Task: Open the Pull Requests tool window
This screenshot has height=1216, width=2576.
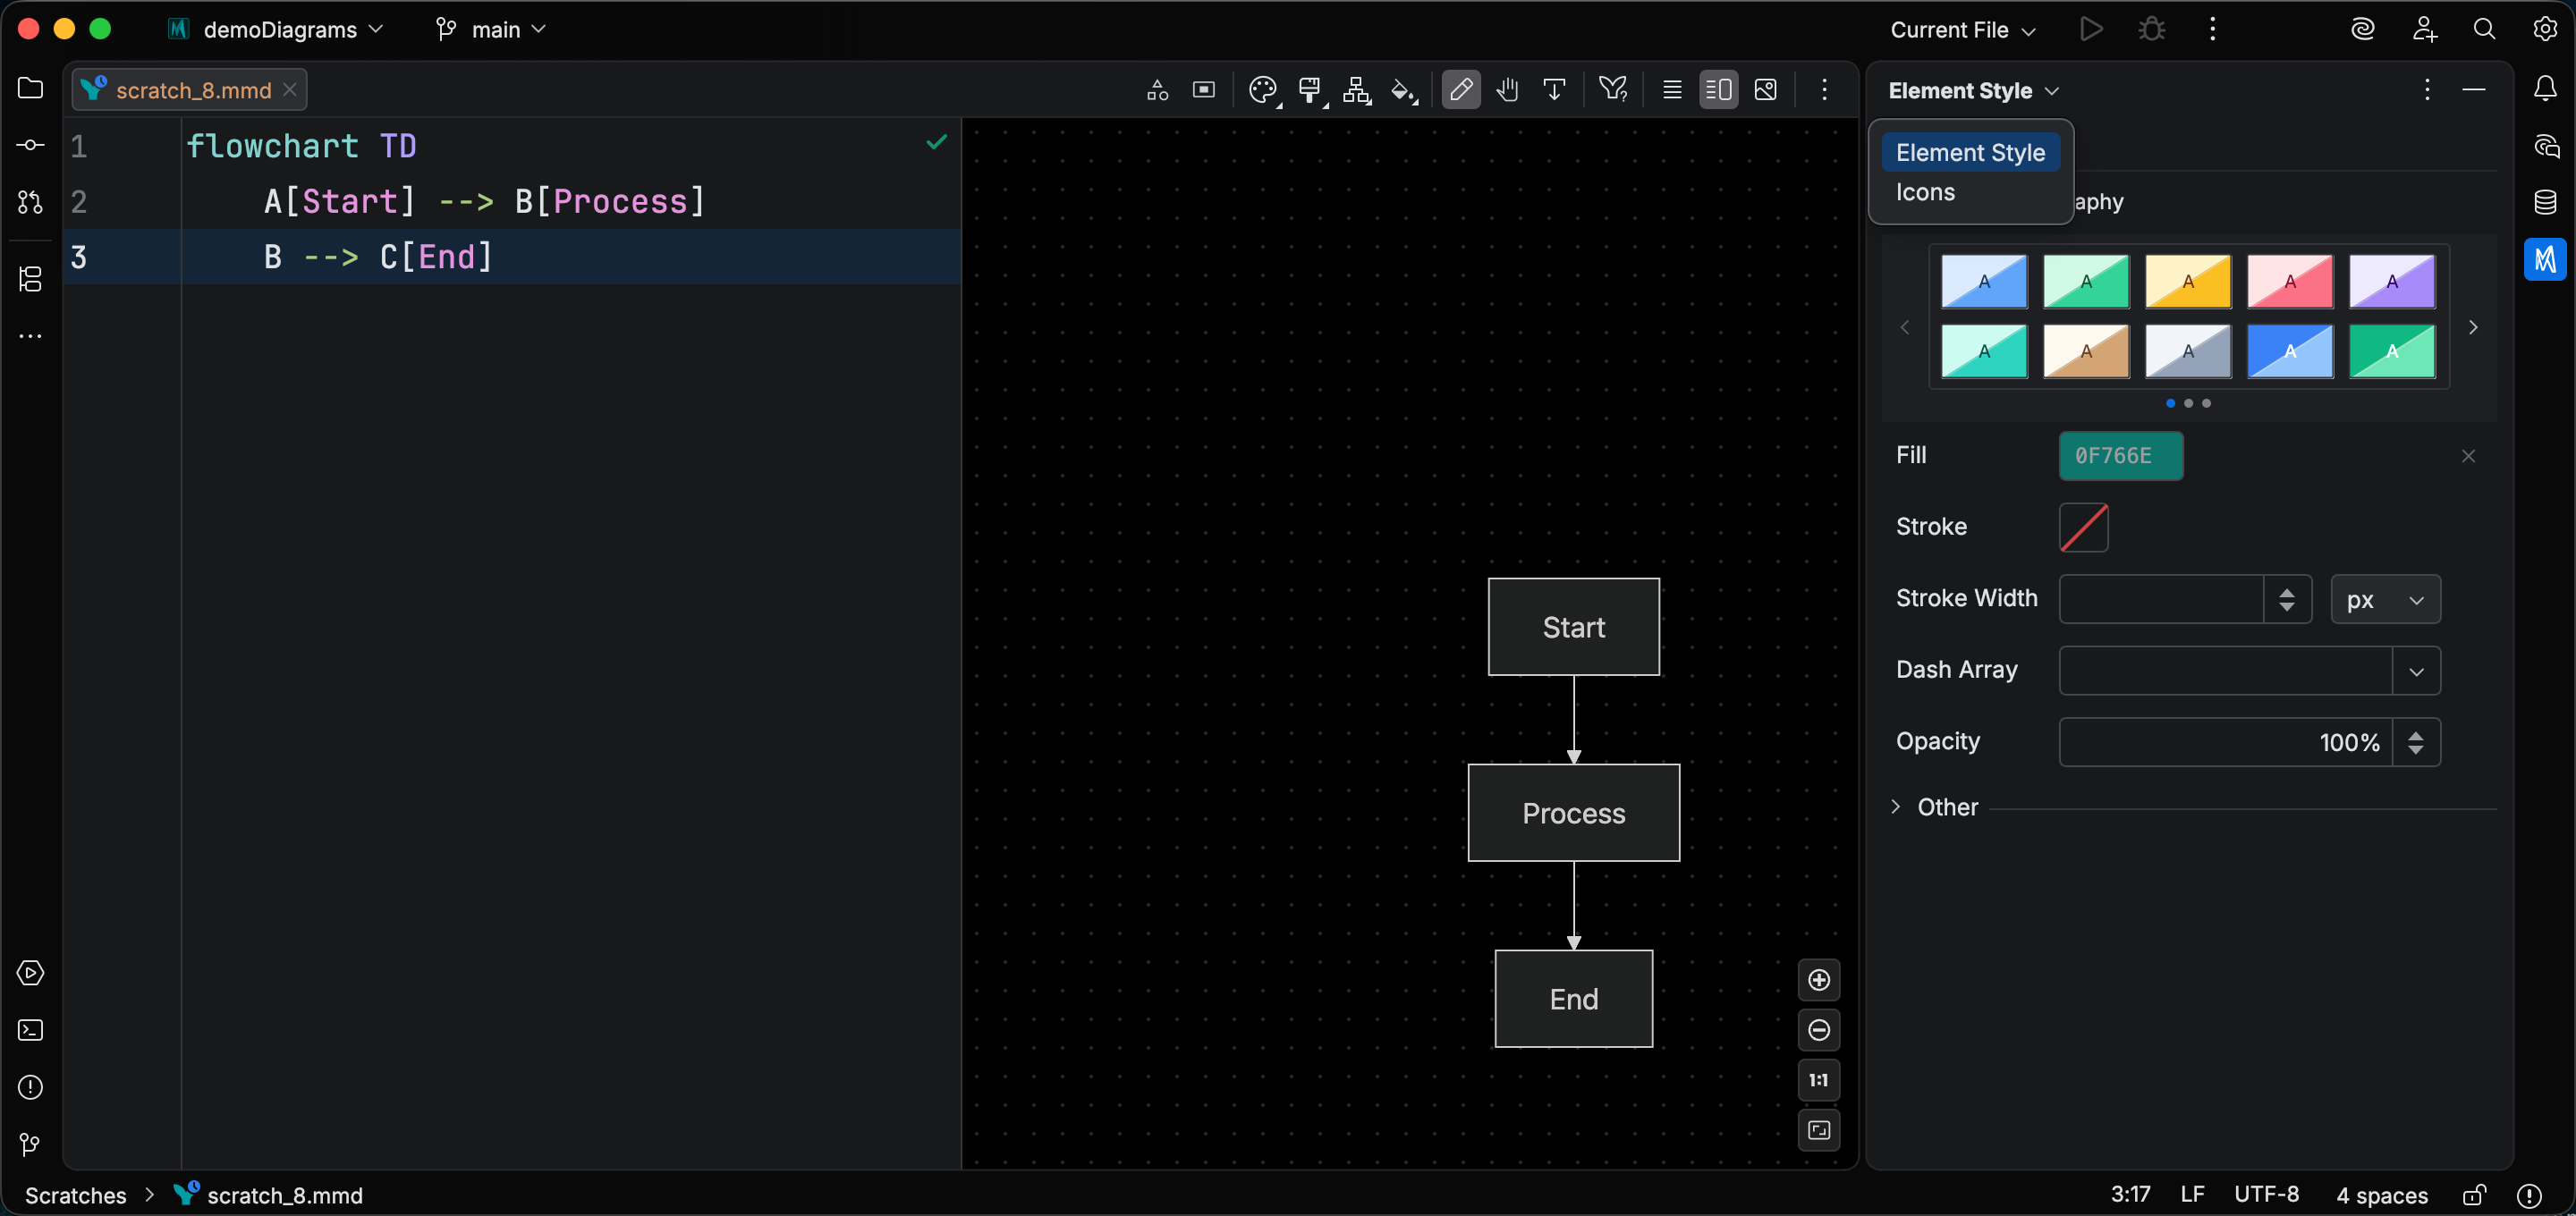Action: pos(31,202)
